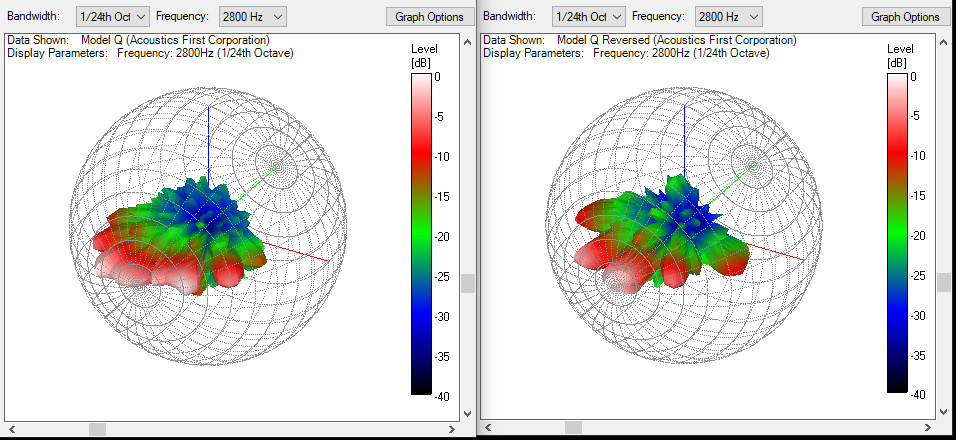The image size is (956, 440).
Task: Open Graph Options for Model Q Reversed
Action: [906, 17]
